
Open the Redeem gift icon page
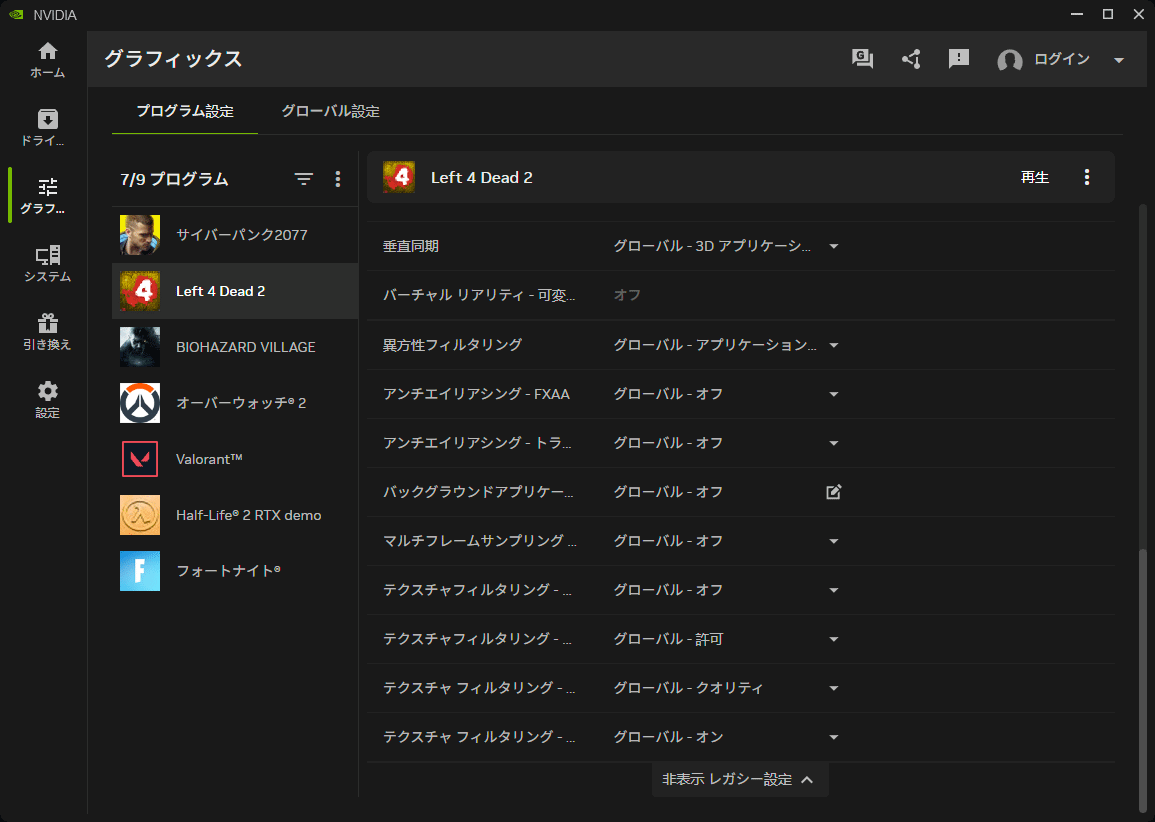click(47, 332)
